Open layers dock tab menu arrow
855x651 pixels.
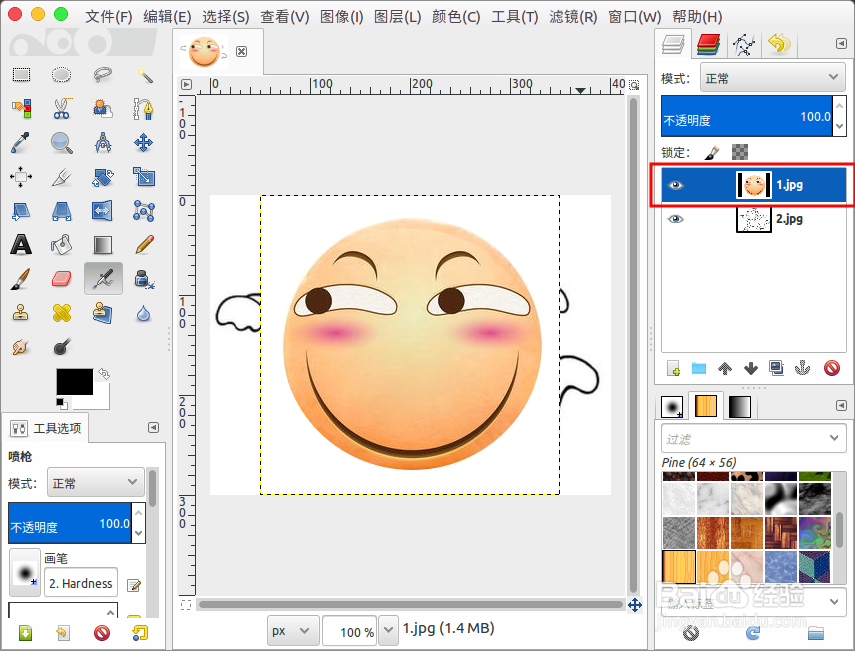(841, 43)
